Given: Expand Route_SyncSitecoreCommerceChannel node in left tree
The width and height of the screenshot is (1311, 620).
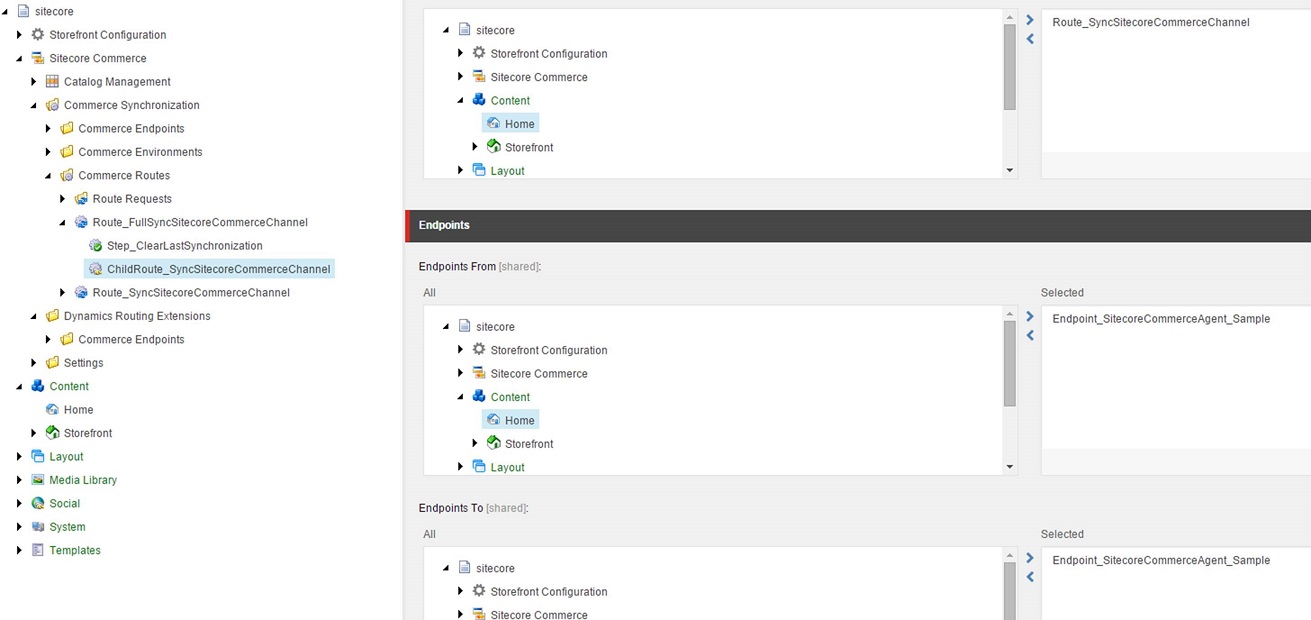Looking at the screenshot, I should tap(63, 293).
